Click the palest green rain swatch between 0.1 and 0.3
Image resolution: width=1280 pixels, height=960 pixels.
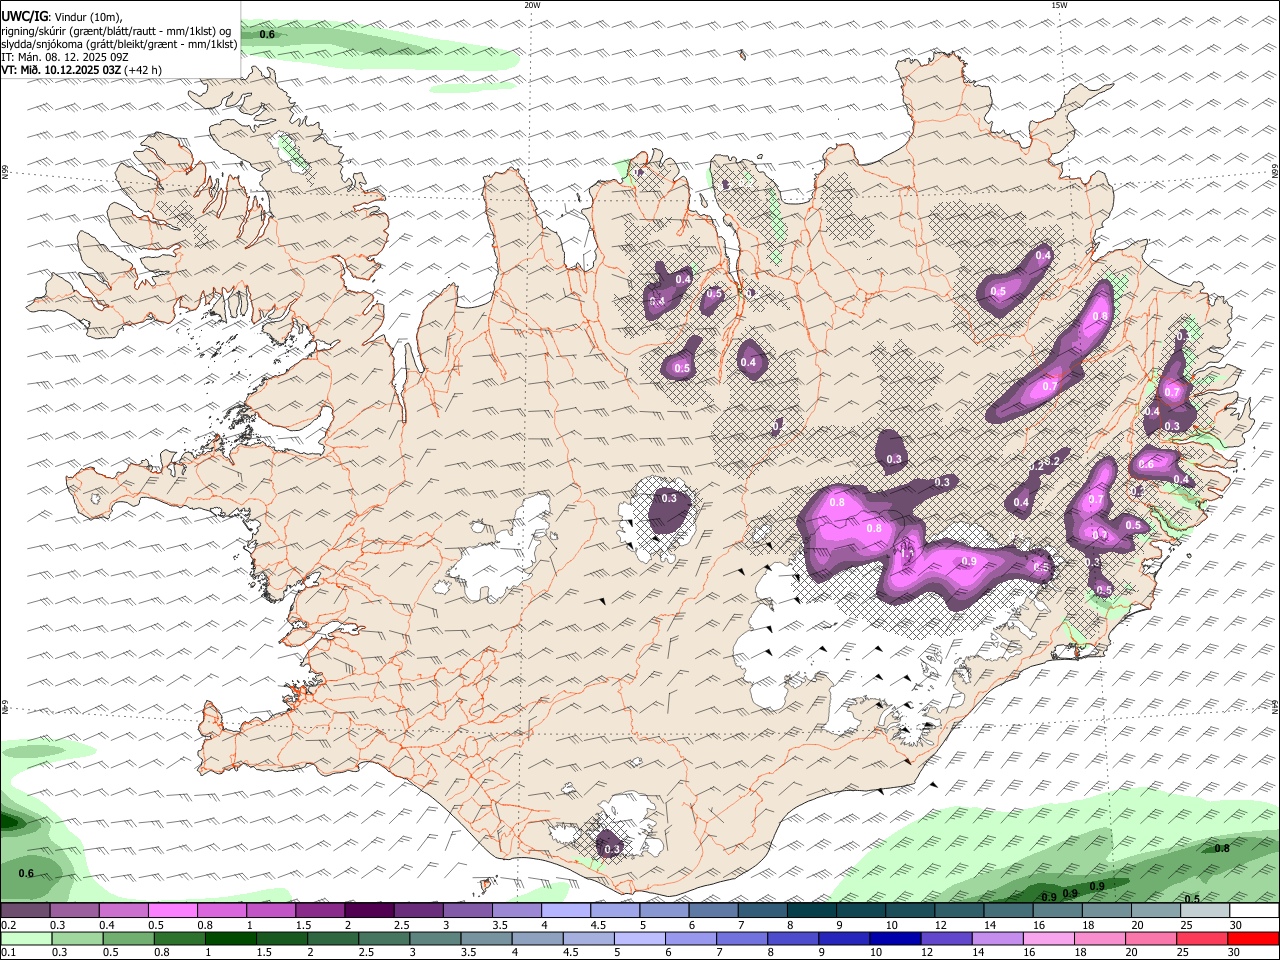25,939
